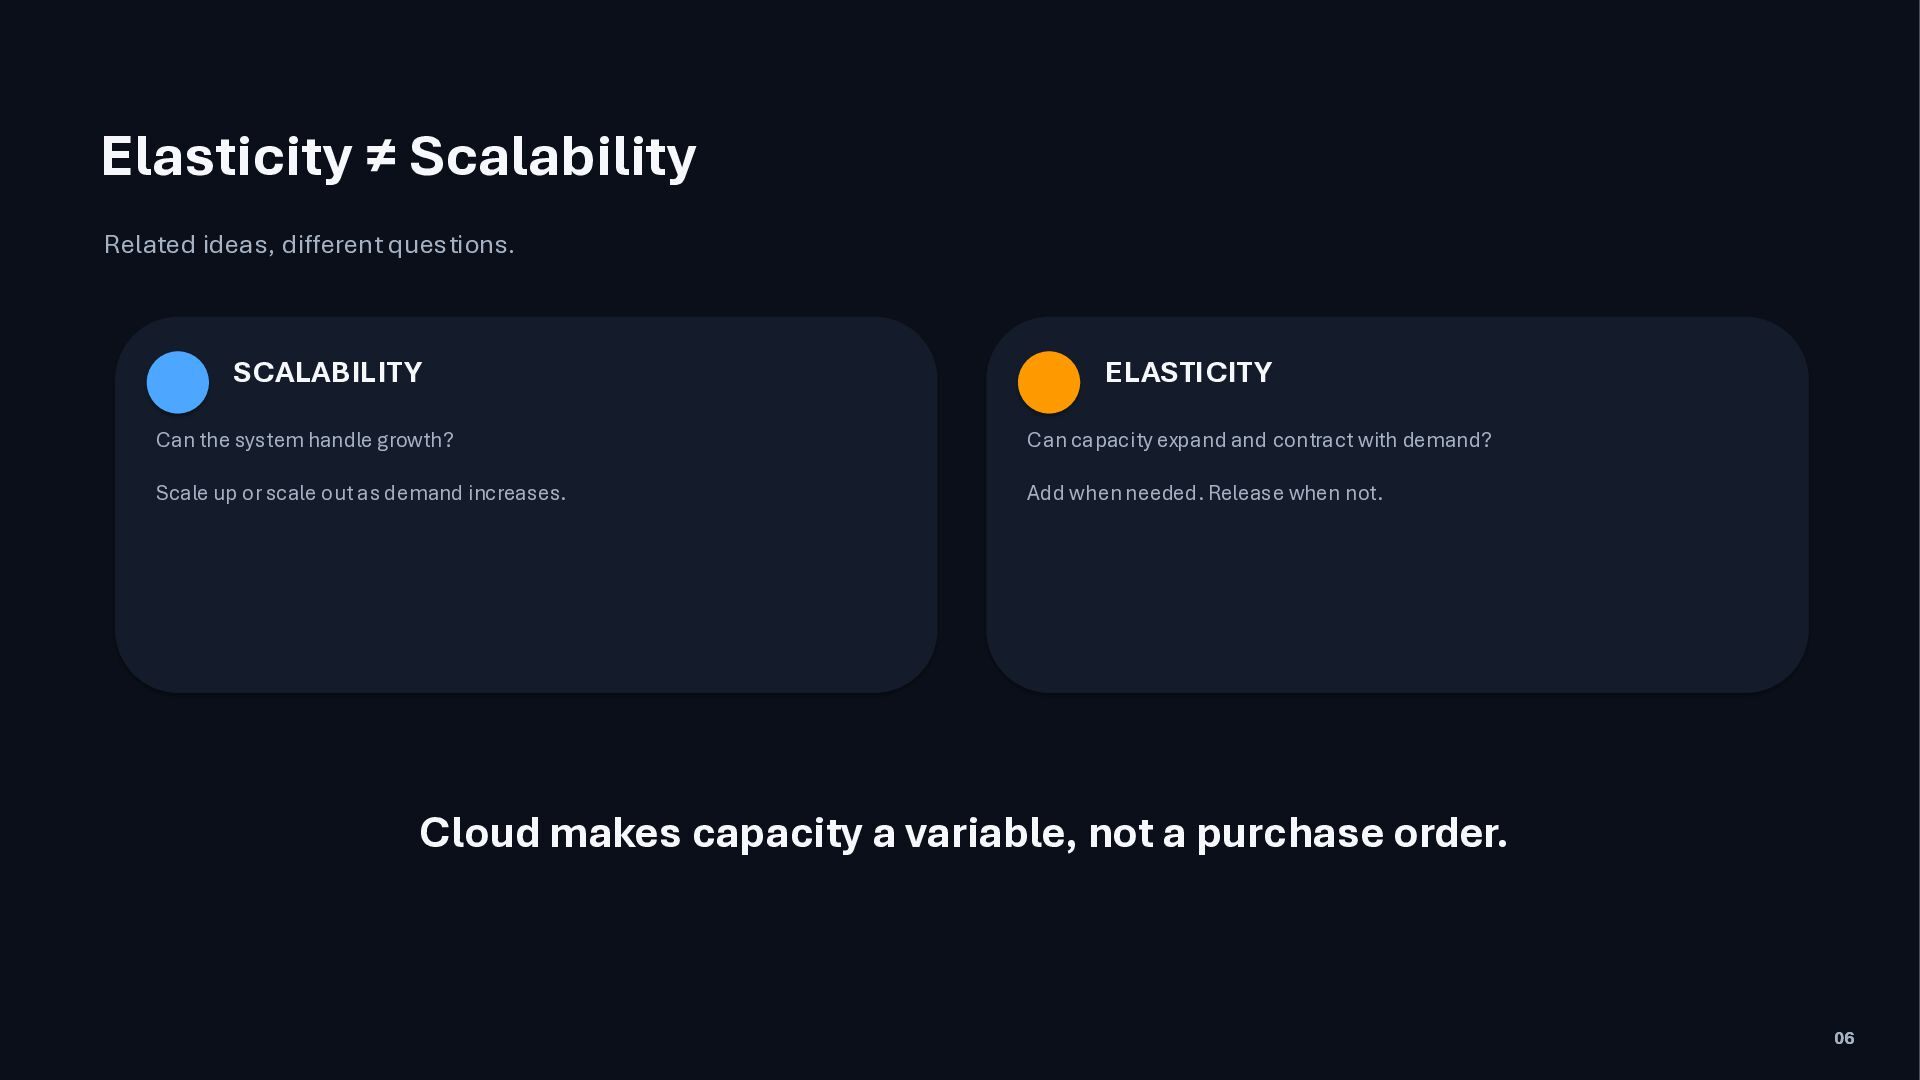
Task: Click the ELASTICITY card heading
Action: (1188, 373)
